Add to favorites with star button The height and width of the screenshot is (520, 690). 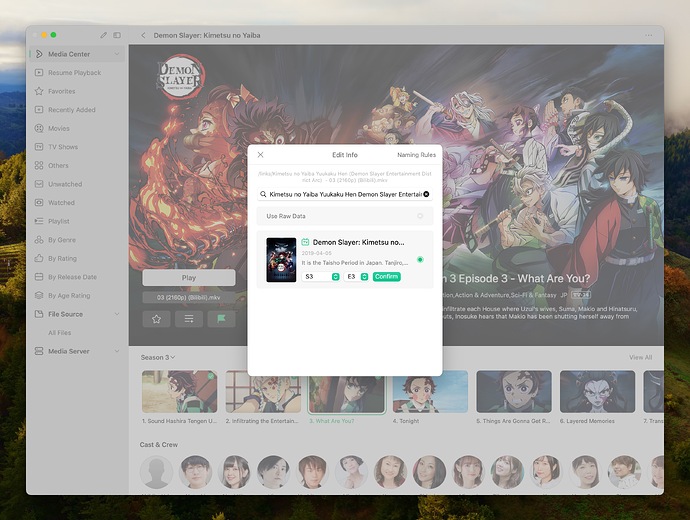tap(156, 319)
